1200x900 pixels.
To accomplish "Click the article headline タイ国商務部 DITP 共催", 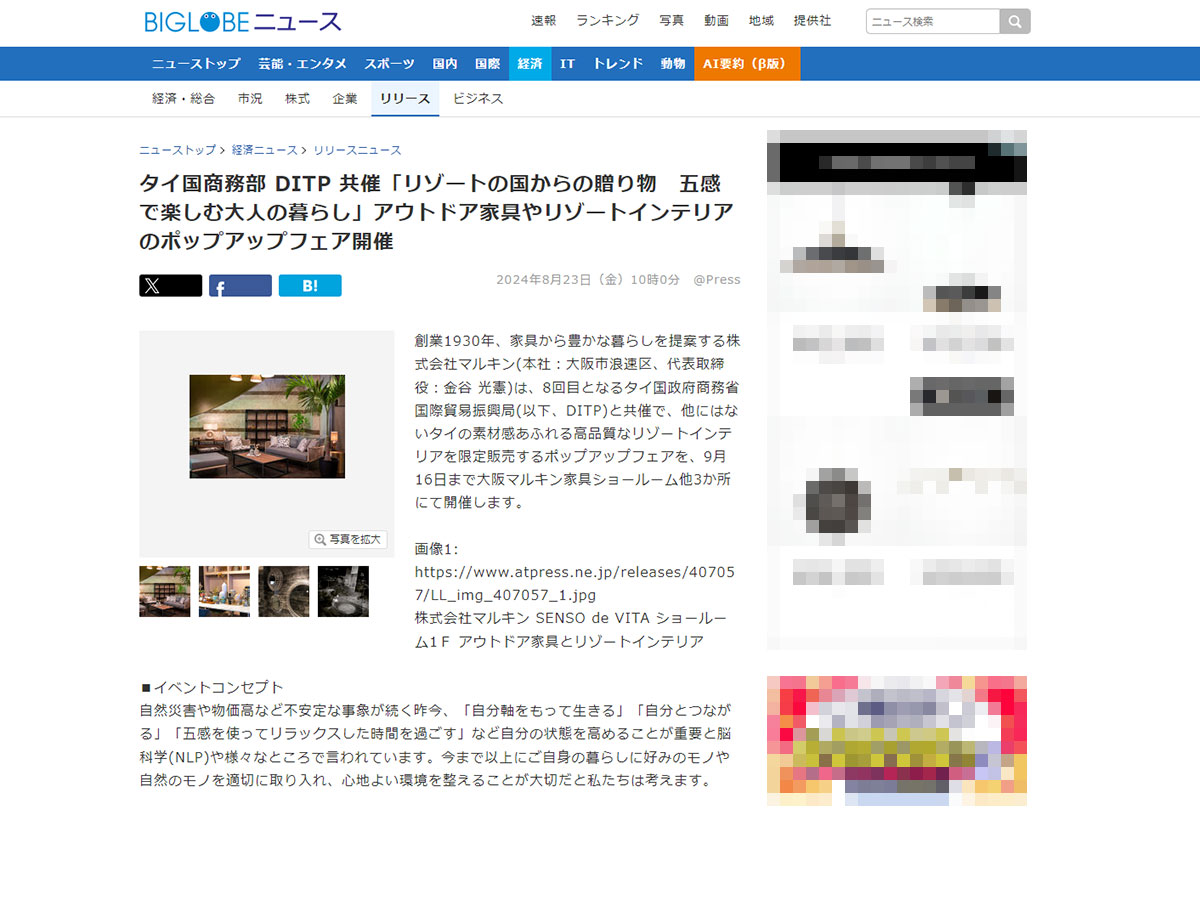I will pos(436,213).
